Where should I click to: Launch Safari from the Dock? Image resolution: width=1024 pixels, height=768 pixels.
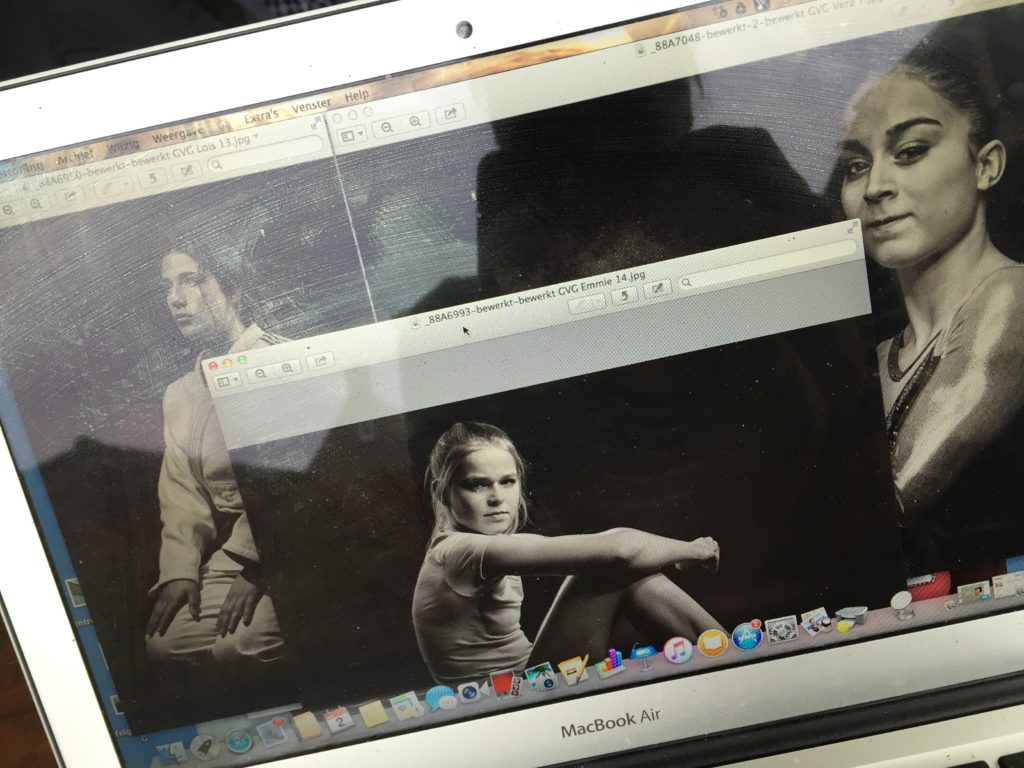(238, 740)
